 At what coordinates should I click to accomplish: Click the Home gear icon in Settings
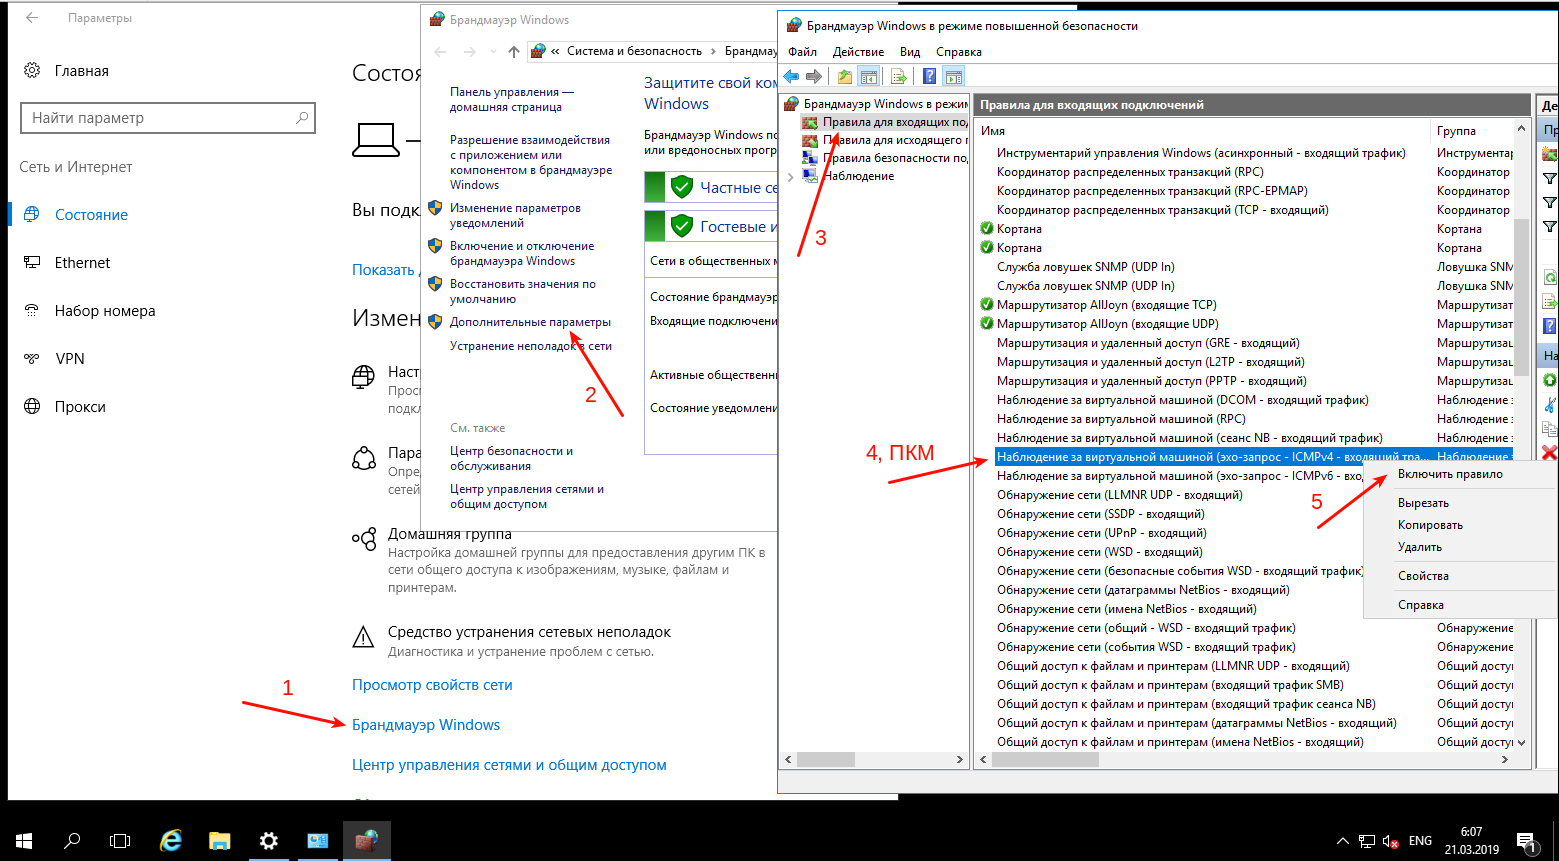tap(32, 71)
